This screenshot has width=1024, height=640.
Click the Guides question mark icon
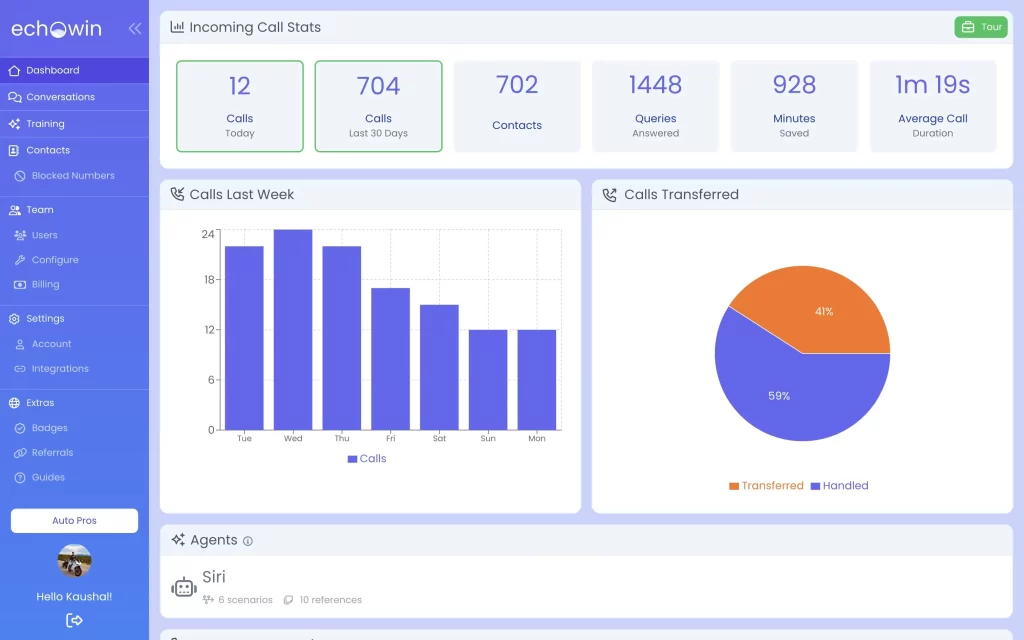point(21,478)
